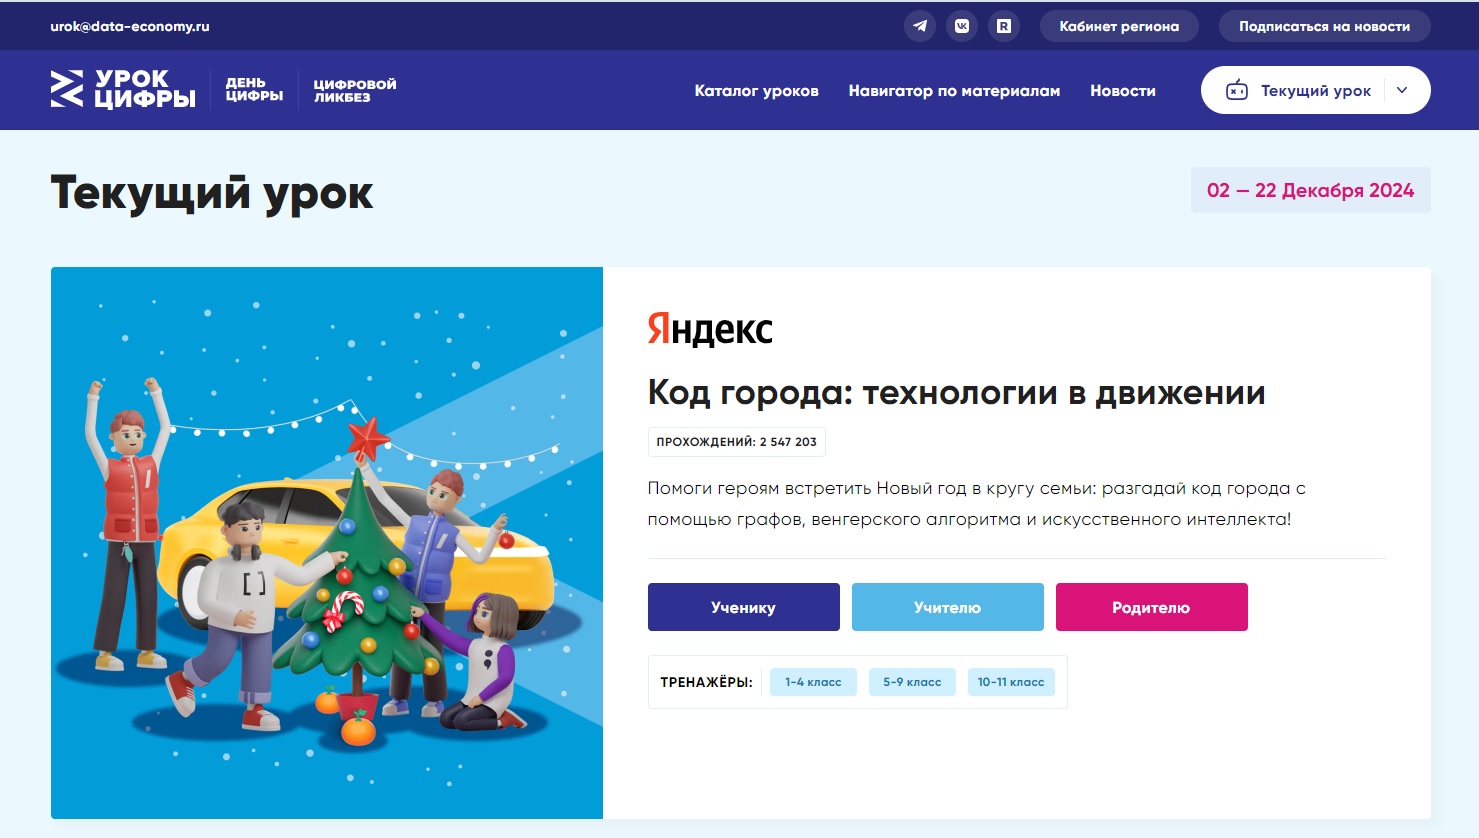Click the Кабинет региона button

(1119, 26)
